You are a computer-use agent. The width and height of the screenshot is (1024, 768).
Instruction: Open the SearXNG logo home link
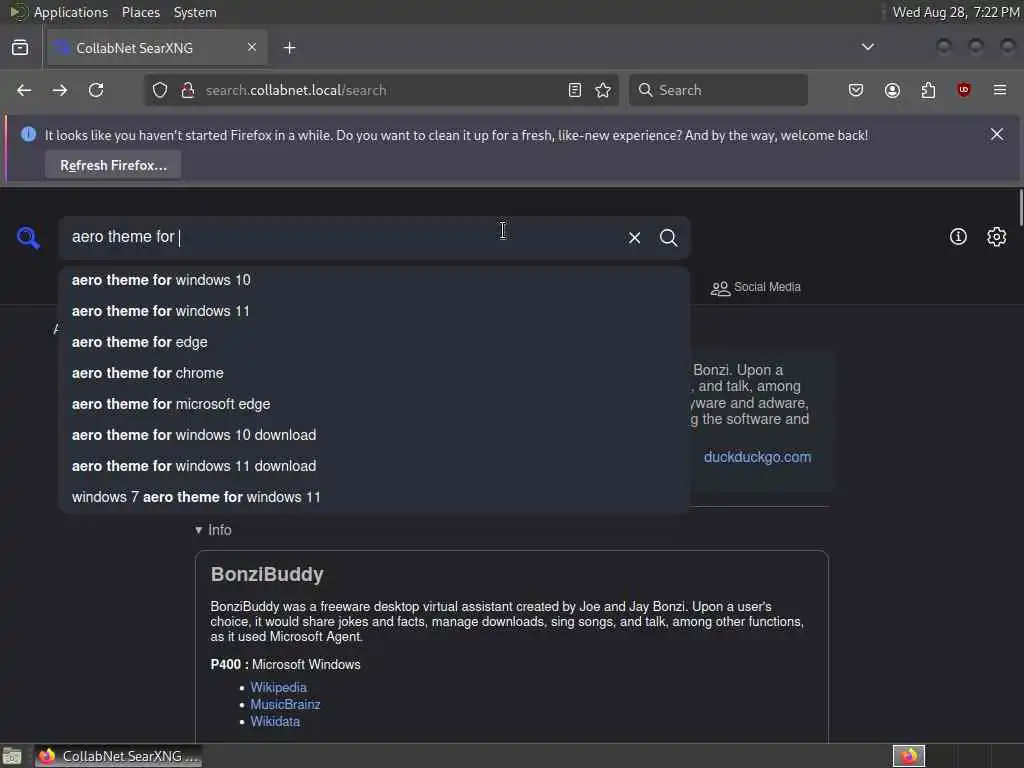28,238
